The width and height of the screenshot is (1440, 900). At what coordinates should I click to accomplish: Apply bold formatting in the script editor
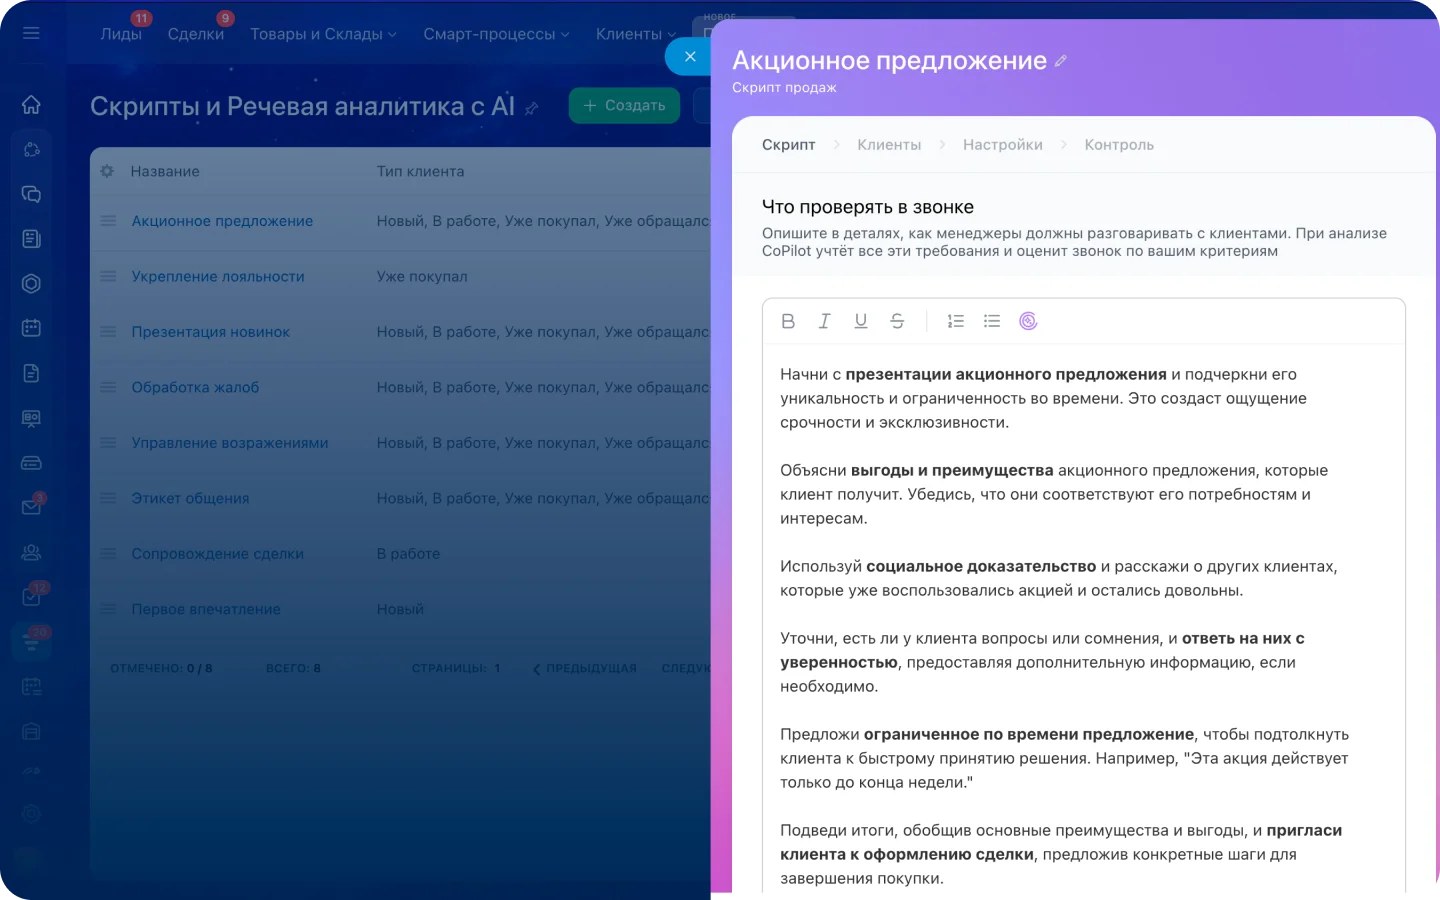pyautogui.click(x=788, y=320)
